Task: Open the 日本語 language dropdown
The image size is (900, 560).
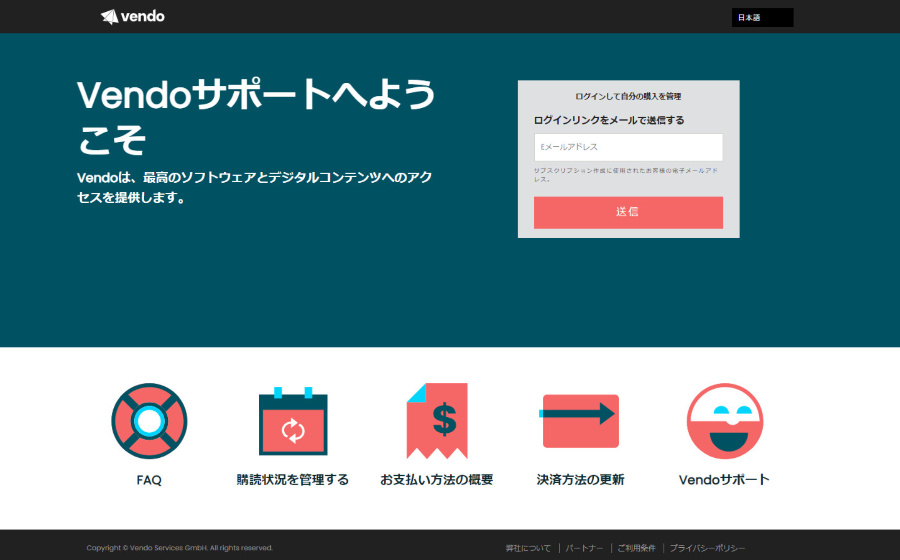Action: point(762,18)
